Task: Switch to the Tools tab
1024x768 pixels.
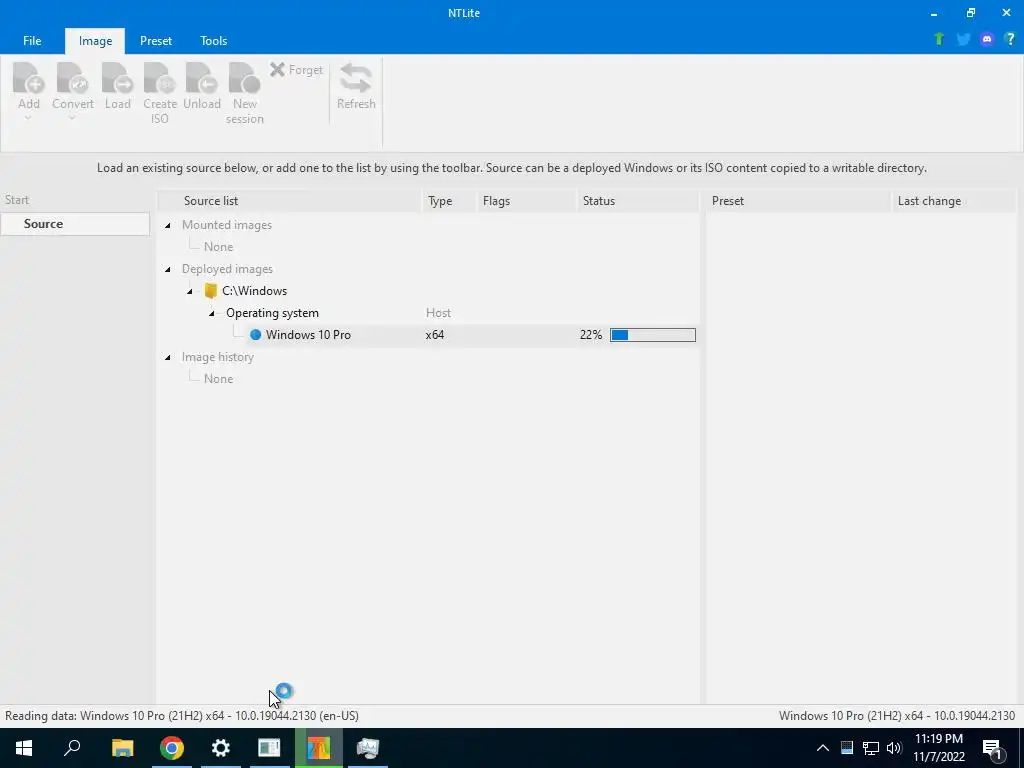Action: pos(214,40)
